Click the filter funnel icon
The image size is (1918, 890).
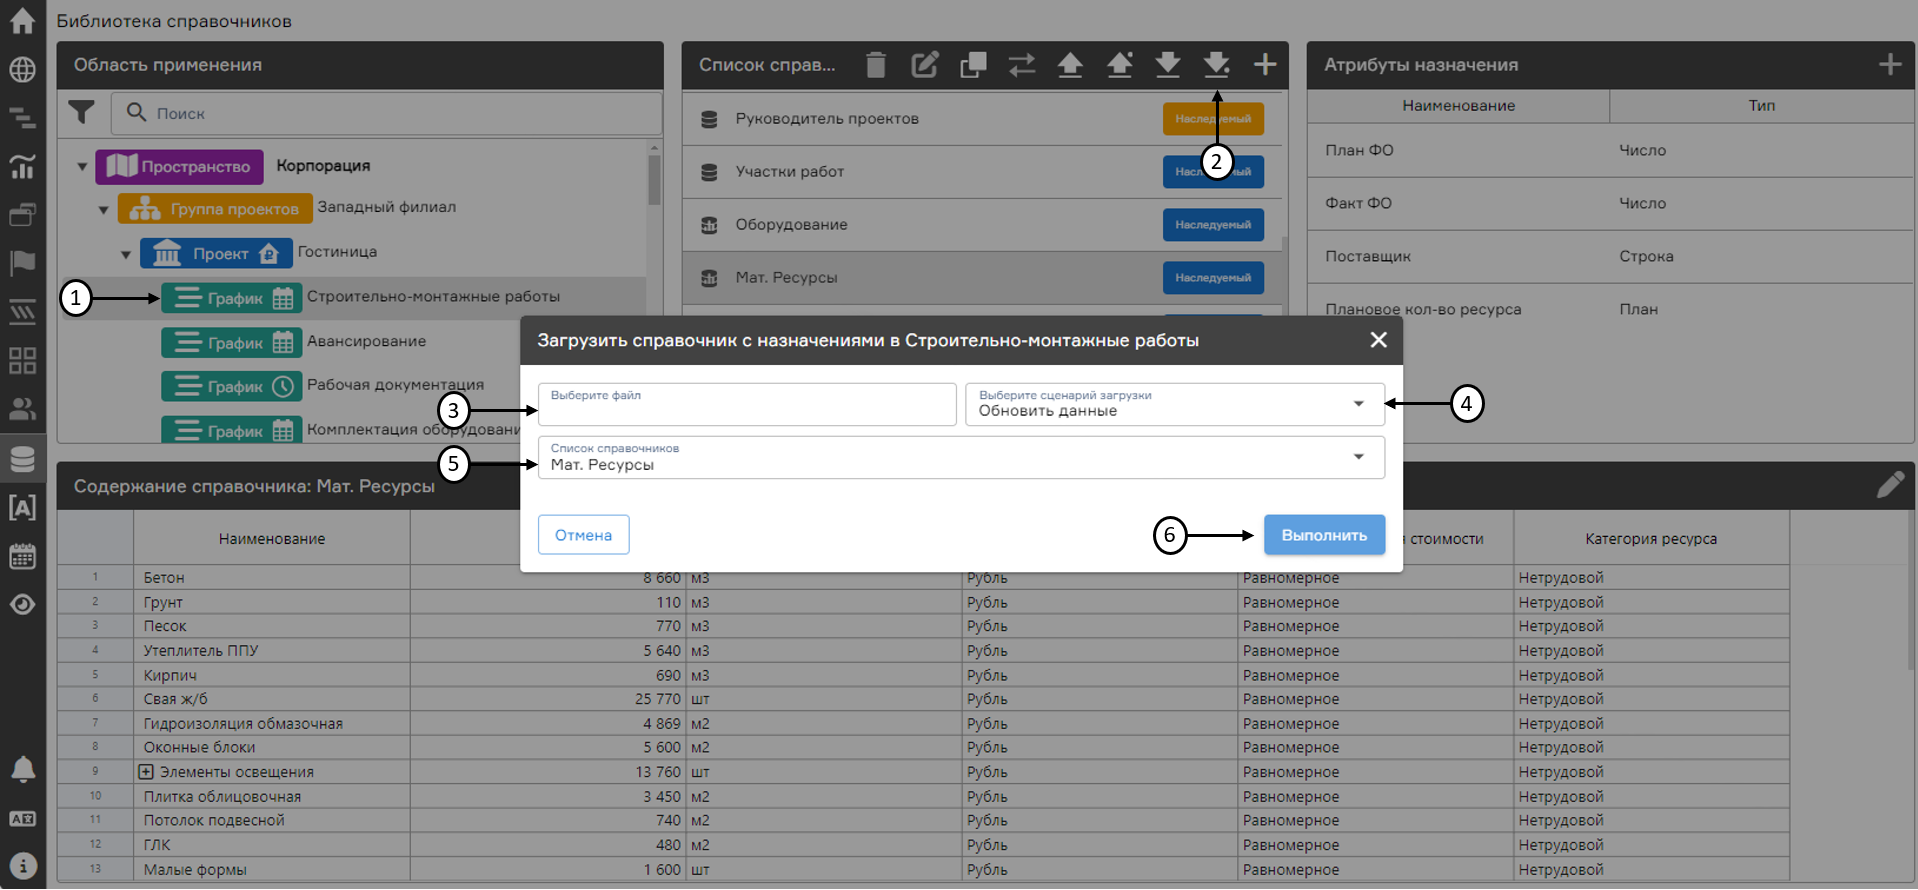tap(82, 113)
